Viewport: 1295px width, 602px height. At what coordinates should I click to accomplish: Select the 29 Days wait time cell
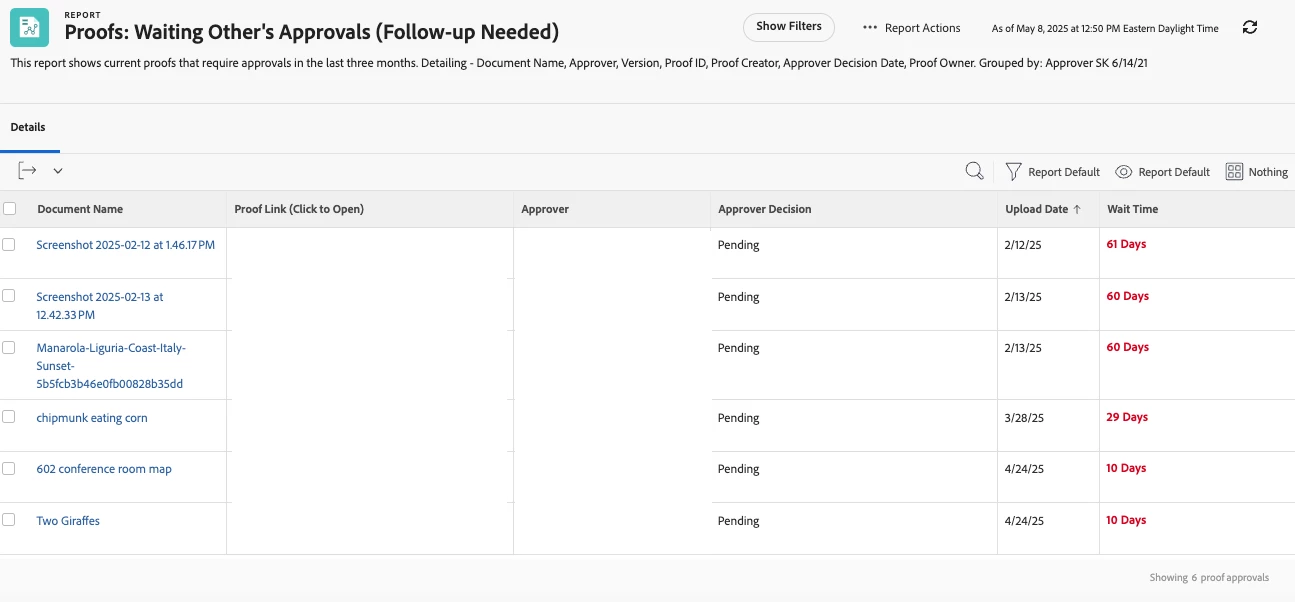[x=1127, y=417]
